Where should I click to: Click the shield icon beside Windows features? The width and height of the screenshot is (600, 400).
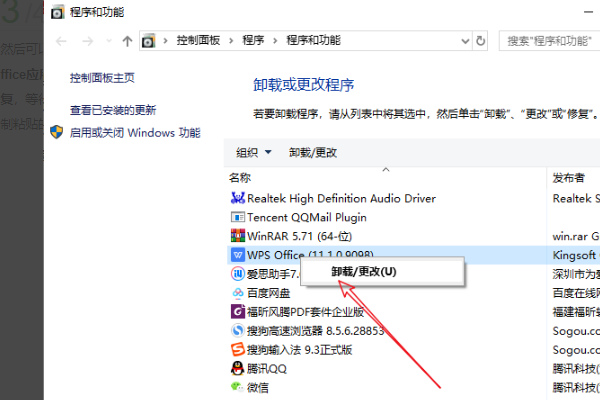coord(57,132)
